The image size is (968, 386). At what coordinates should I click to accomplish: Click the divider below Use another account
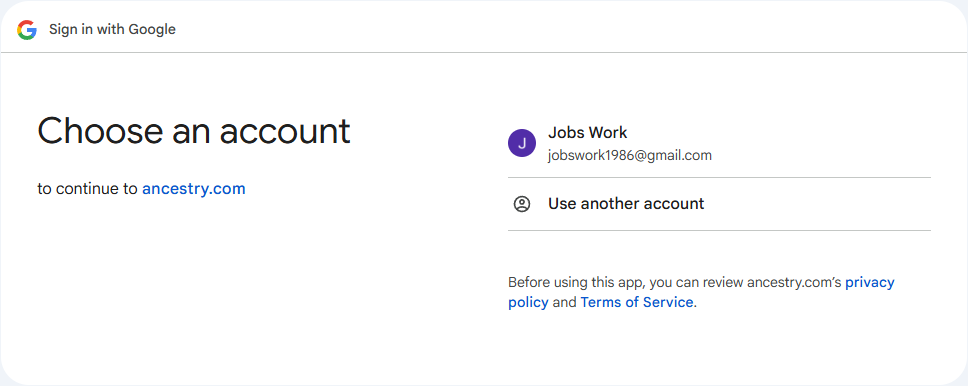click(x=719, y=231)
